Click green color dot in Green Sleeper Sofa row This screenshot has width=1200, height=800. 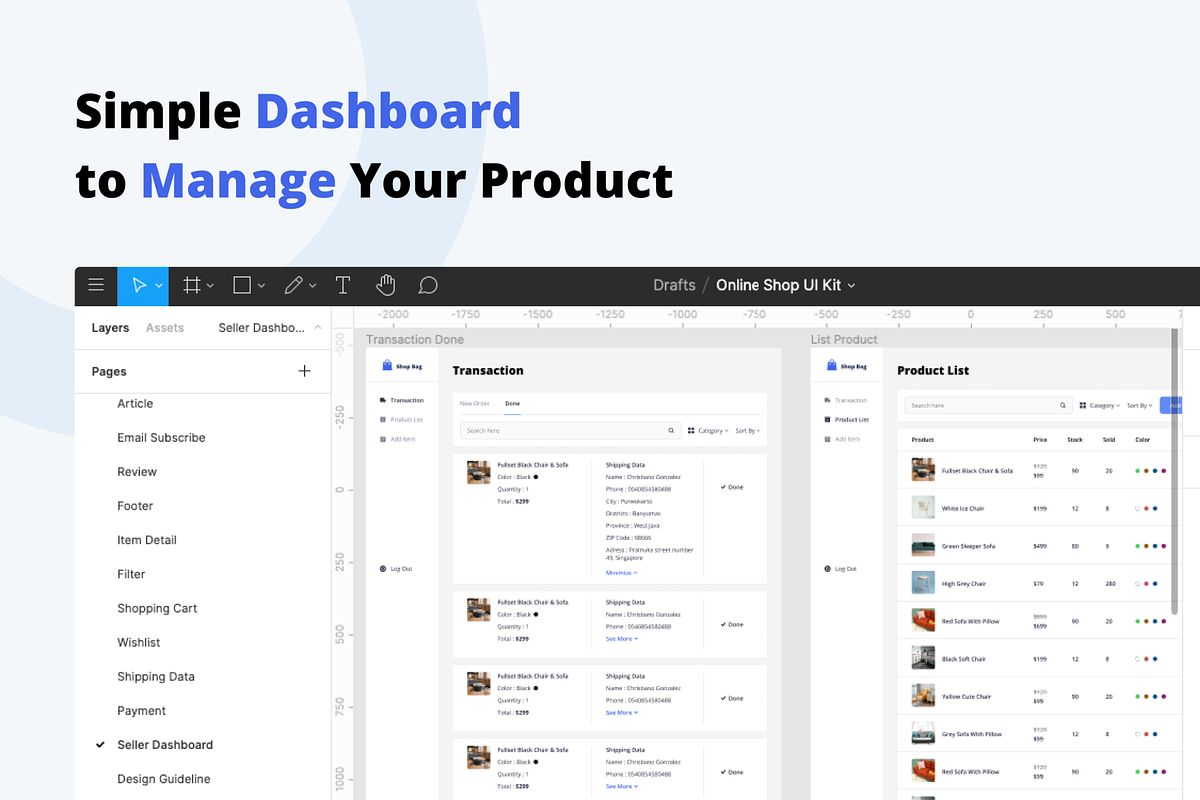pos(1137,546)
